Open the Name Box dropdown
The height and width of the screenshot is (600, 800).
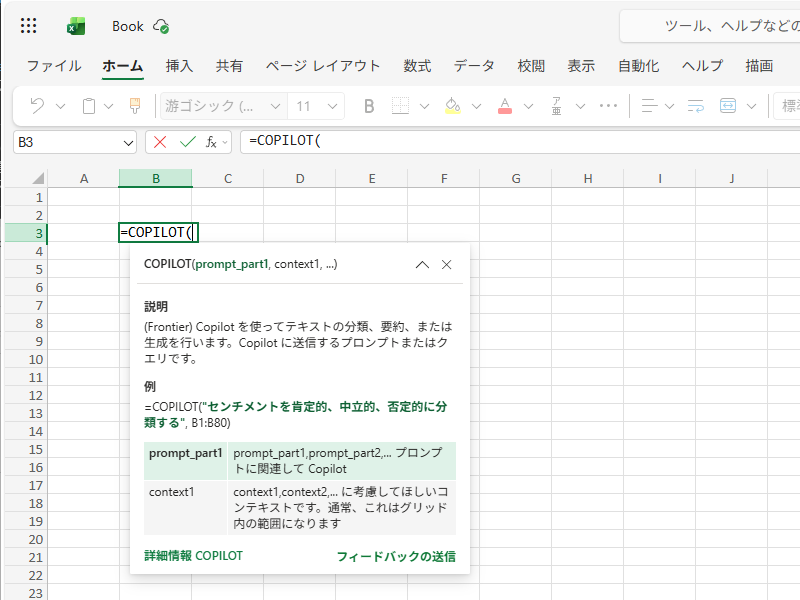(x=128, y=142)
